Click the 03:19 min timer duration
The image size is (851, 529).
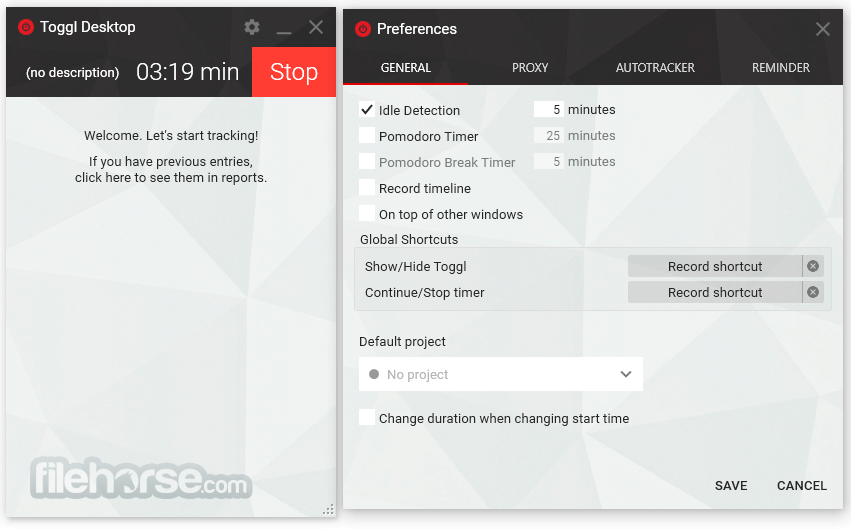click(x=188, y=72)
